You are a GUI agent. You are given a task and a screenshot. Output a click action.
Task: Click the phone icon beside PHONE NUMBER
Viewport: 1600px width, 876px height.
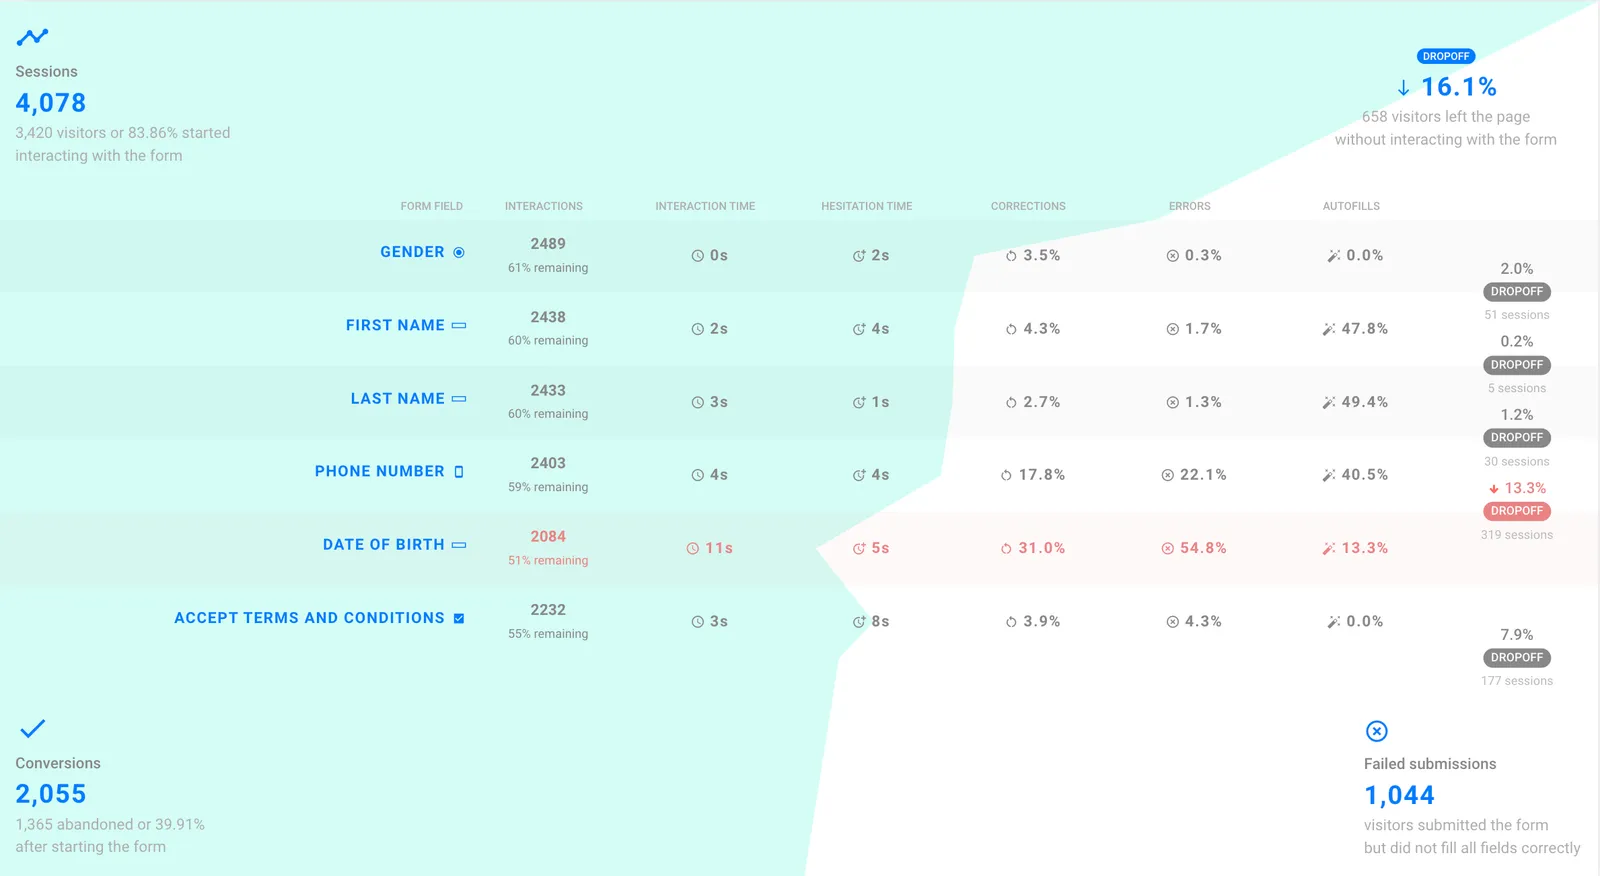[459, 471]
